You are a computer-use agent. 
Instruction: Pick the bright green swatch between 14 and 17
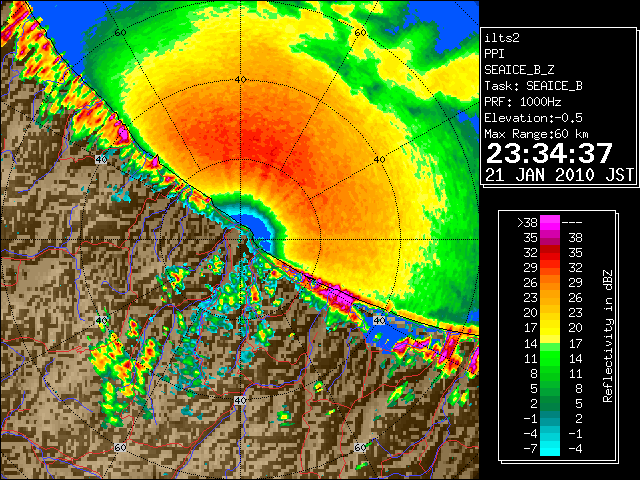550,347
